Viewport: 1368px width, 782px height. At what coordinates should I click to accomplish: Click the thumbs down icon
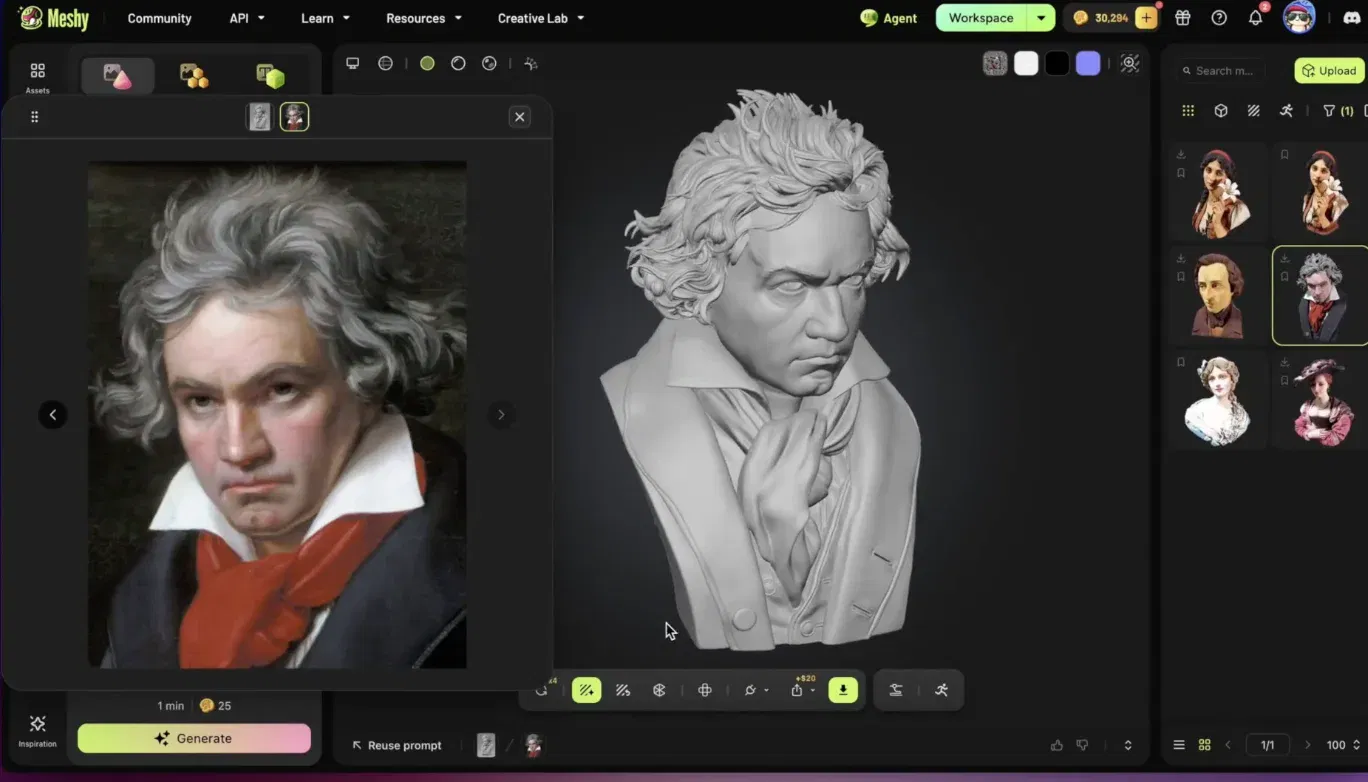click(x=1082, y=745)
